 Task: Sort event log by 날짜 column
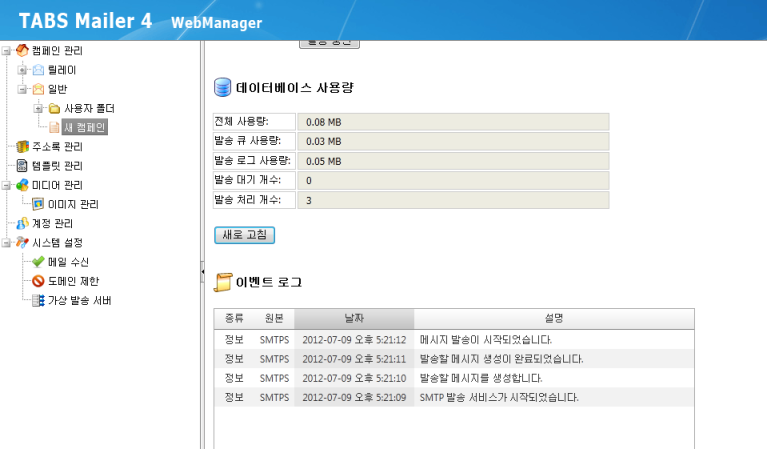click(x=354, y=319)
